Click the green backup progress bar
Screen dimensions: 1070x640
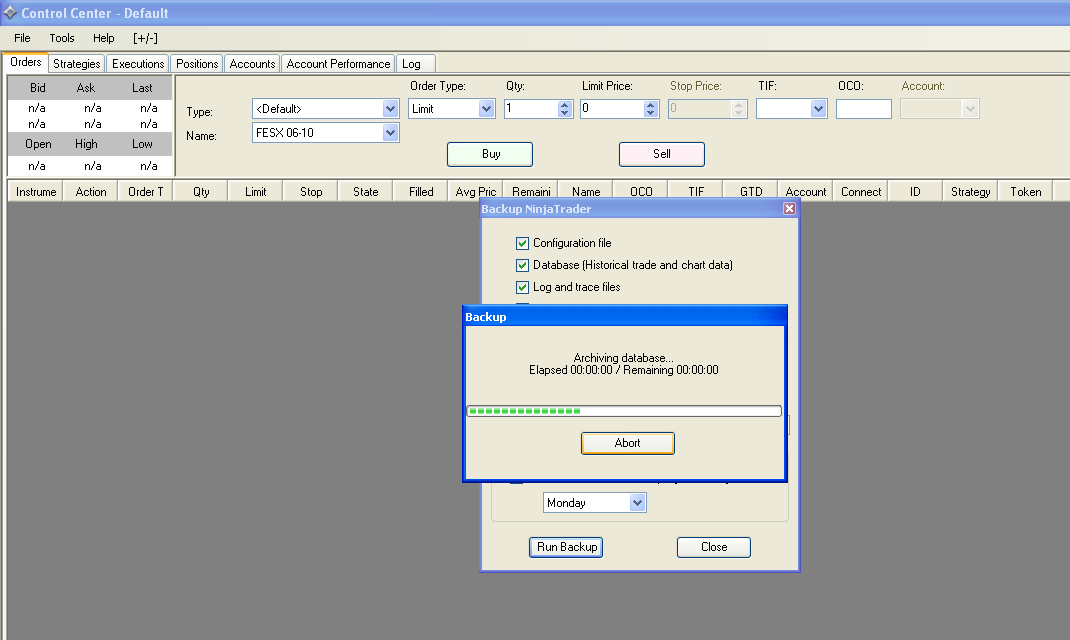pos(624,411)
